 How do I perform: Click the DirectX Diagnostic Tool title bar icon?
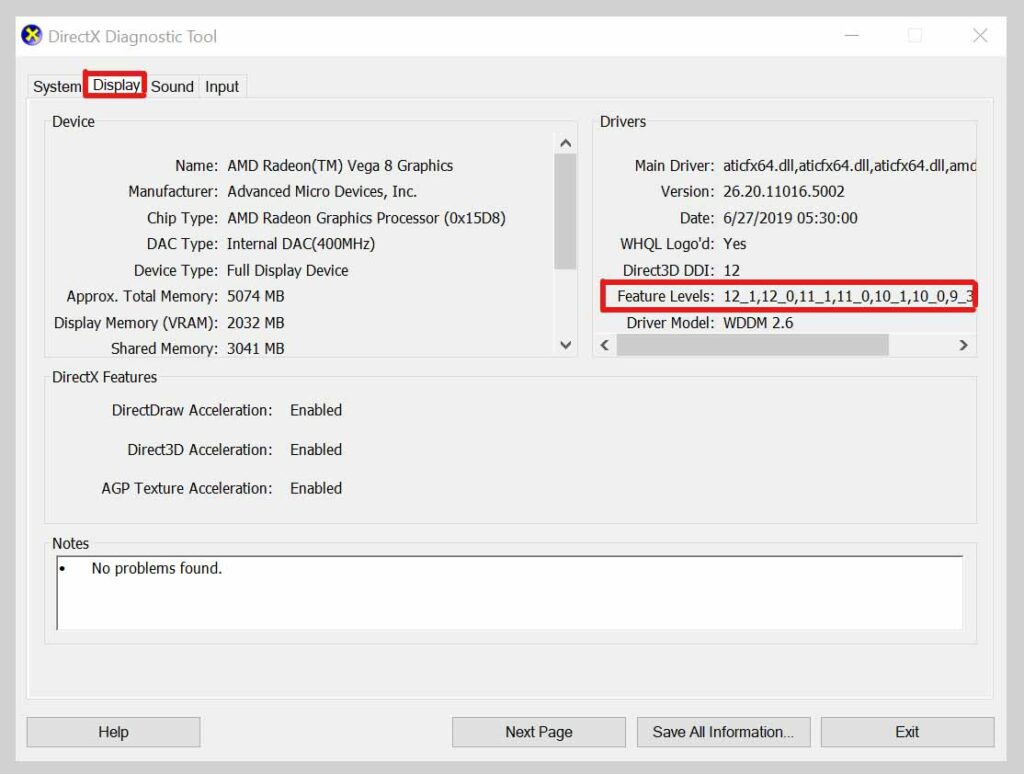[30, 36]
